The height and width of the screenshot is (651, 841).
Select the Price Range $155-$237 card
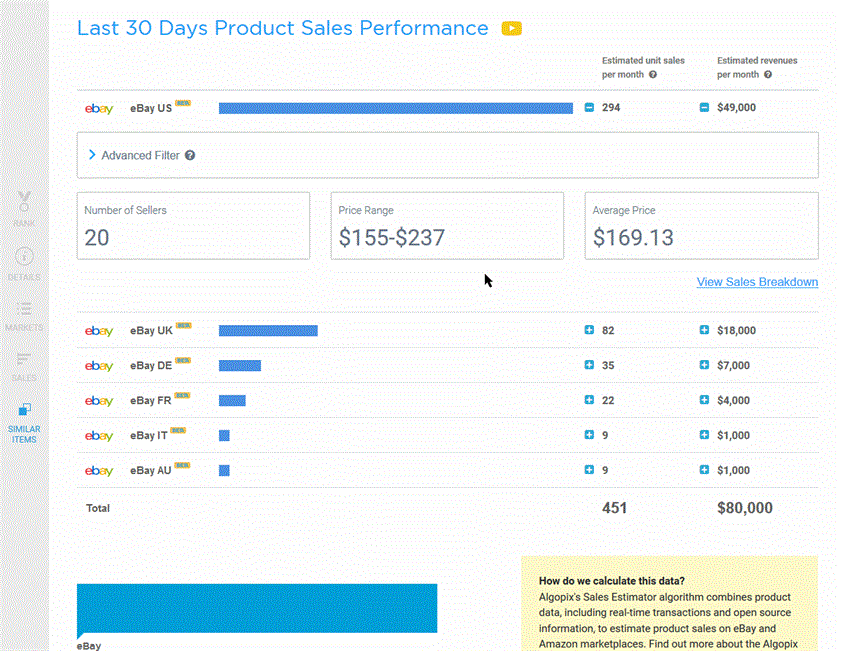(x=447, y=226)
